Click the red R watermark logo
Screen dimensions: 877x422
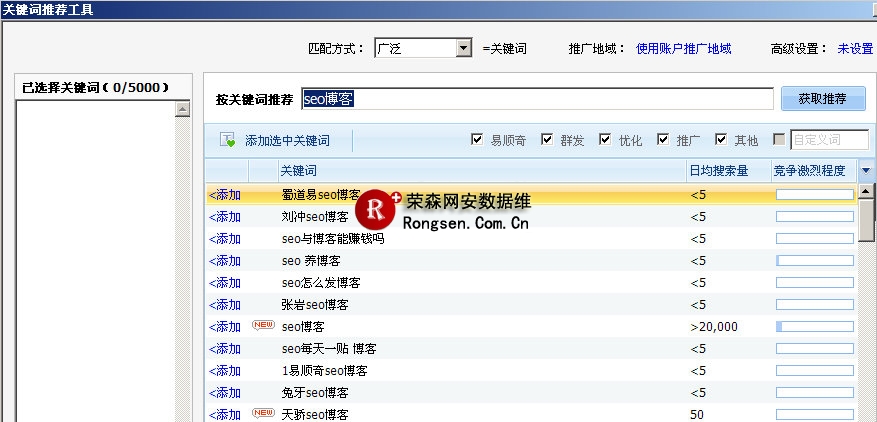pyautogui.click(x=378, y=209)
